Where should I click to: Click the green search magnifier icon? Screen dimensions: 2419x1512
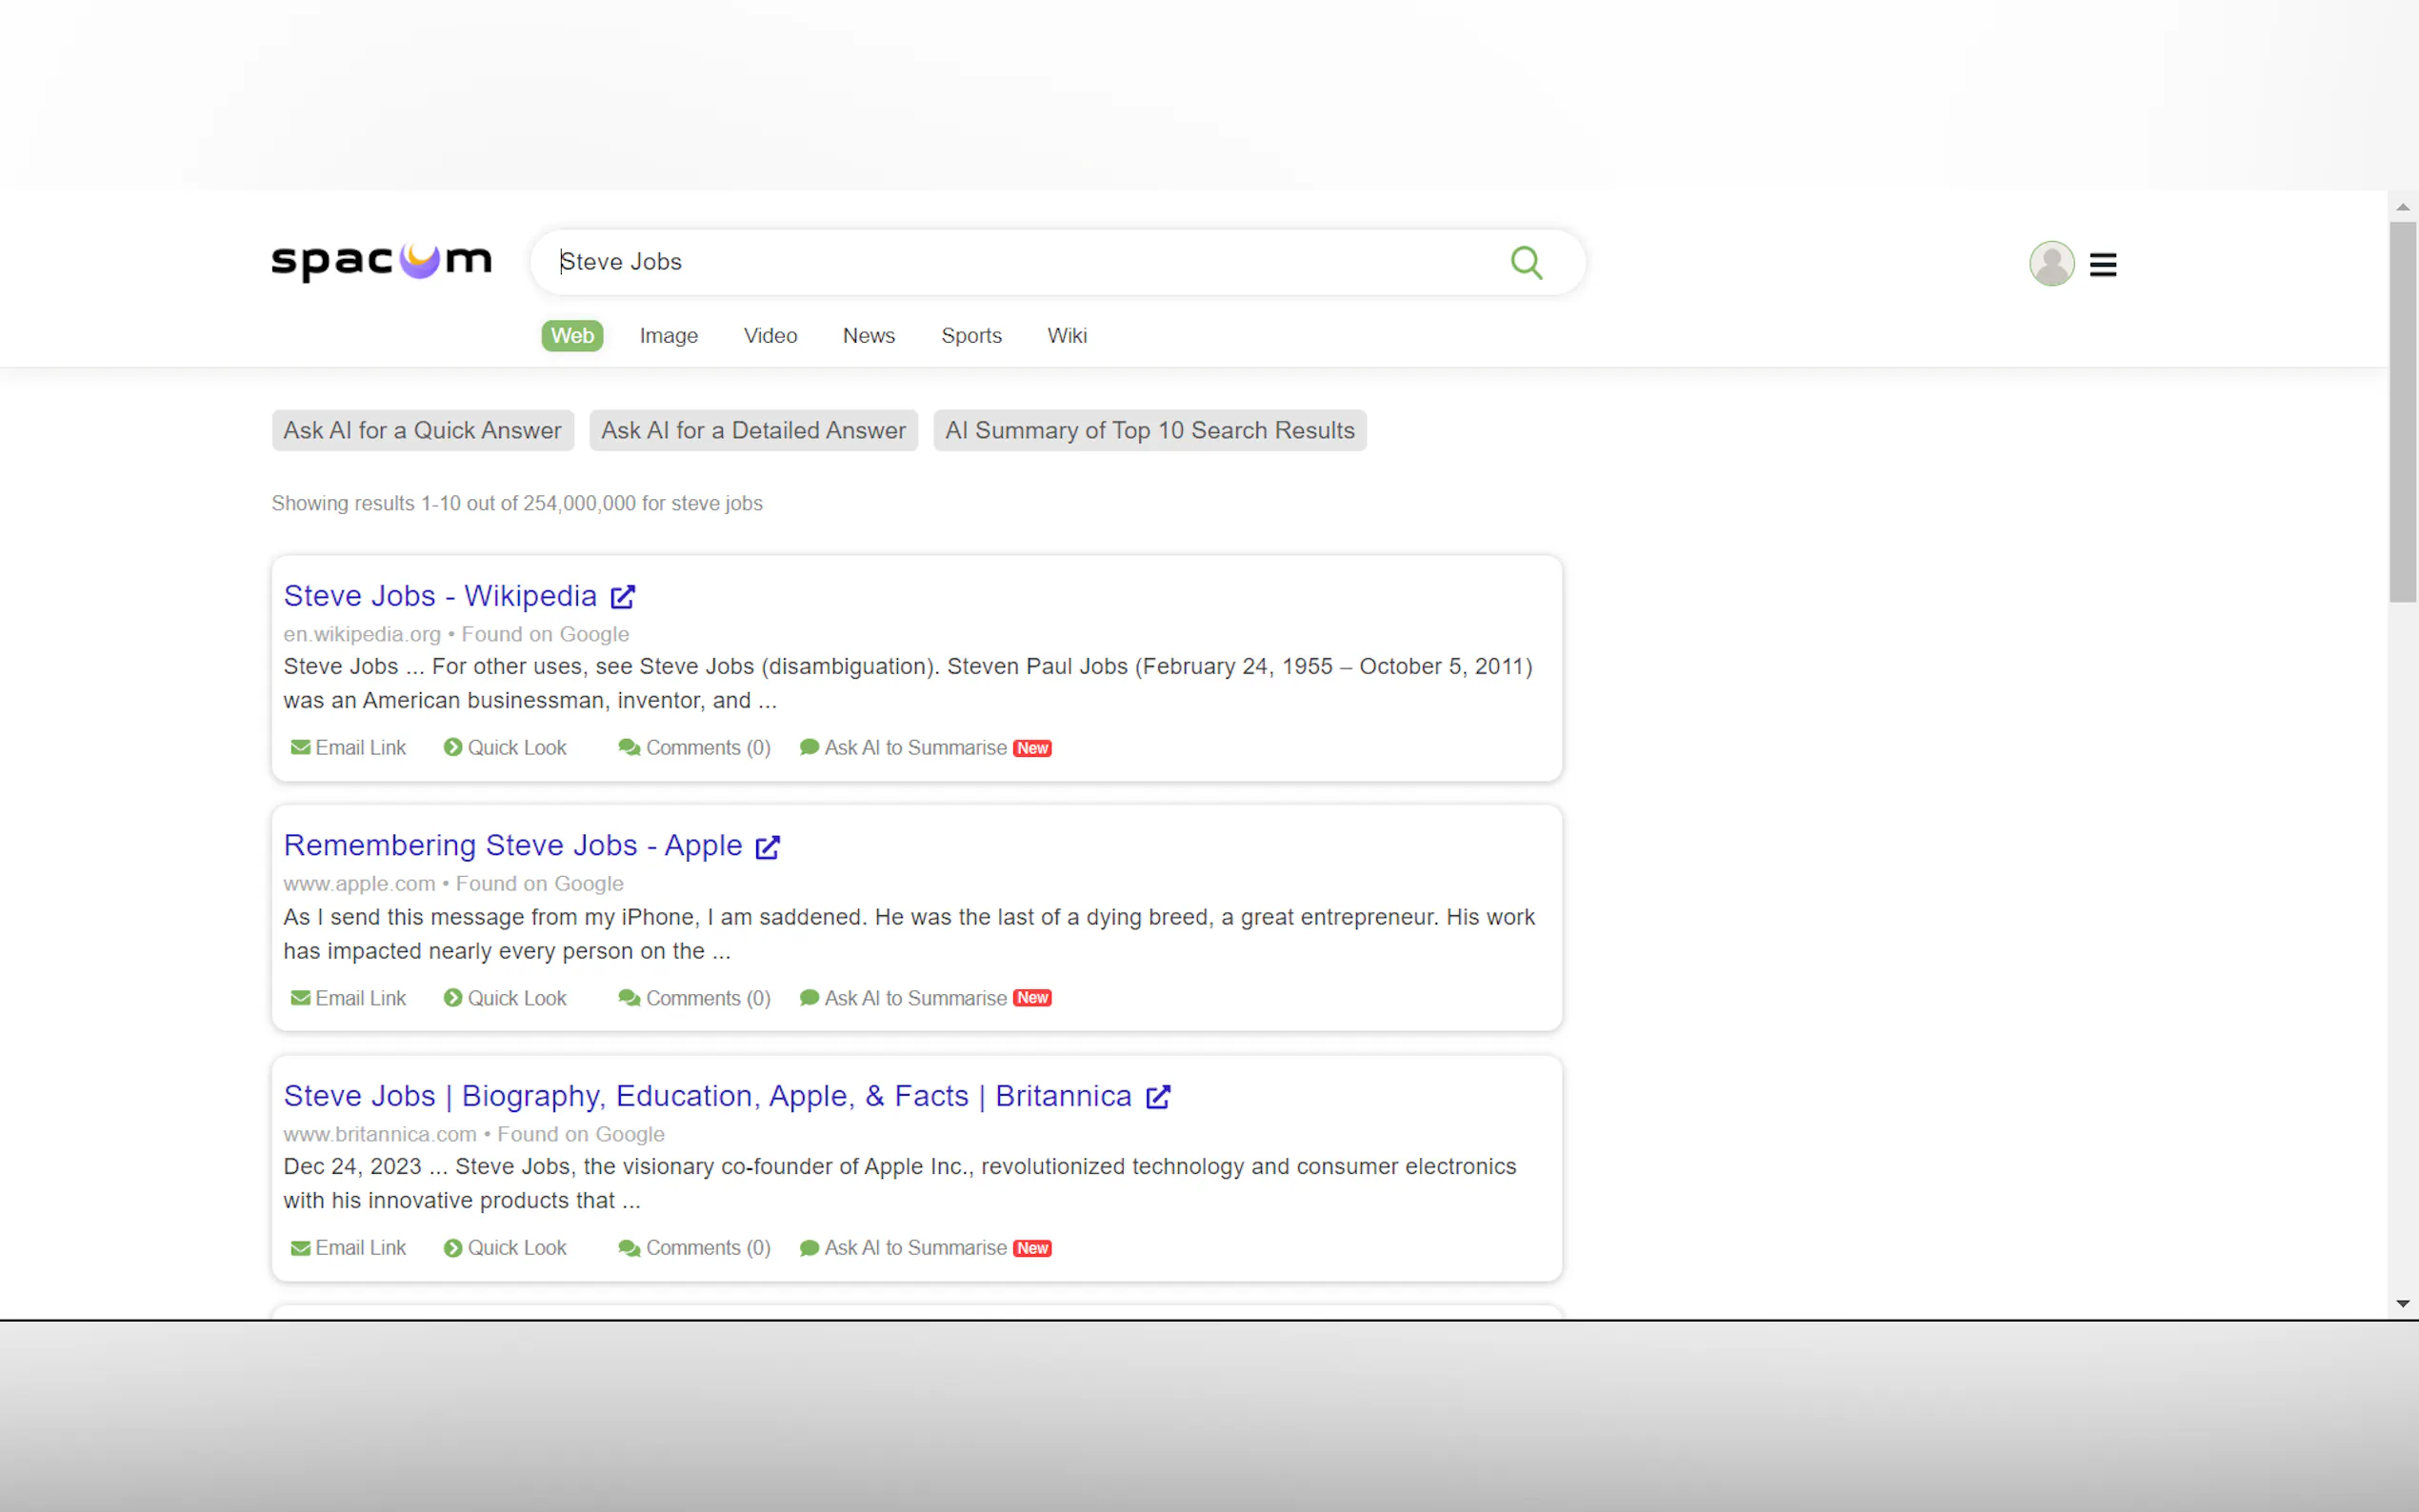pyautogui.click(x=1526, y=262)
